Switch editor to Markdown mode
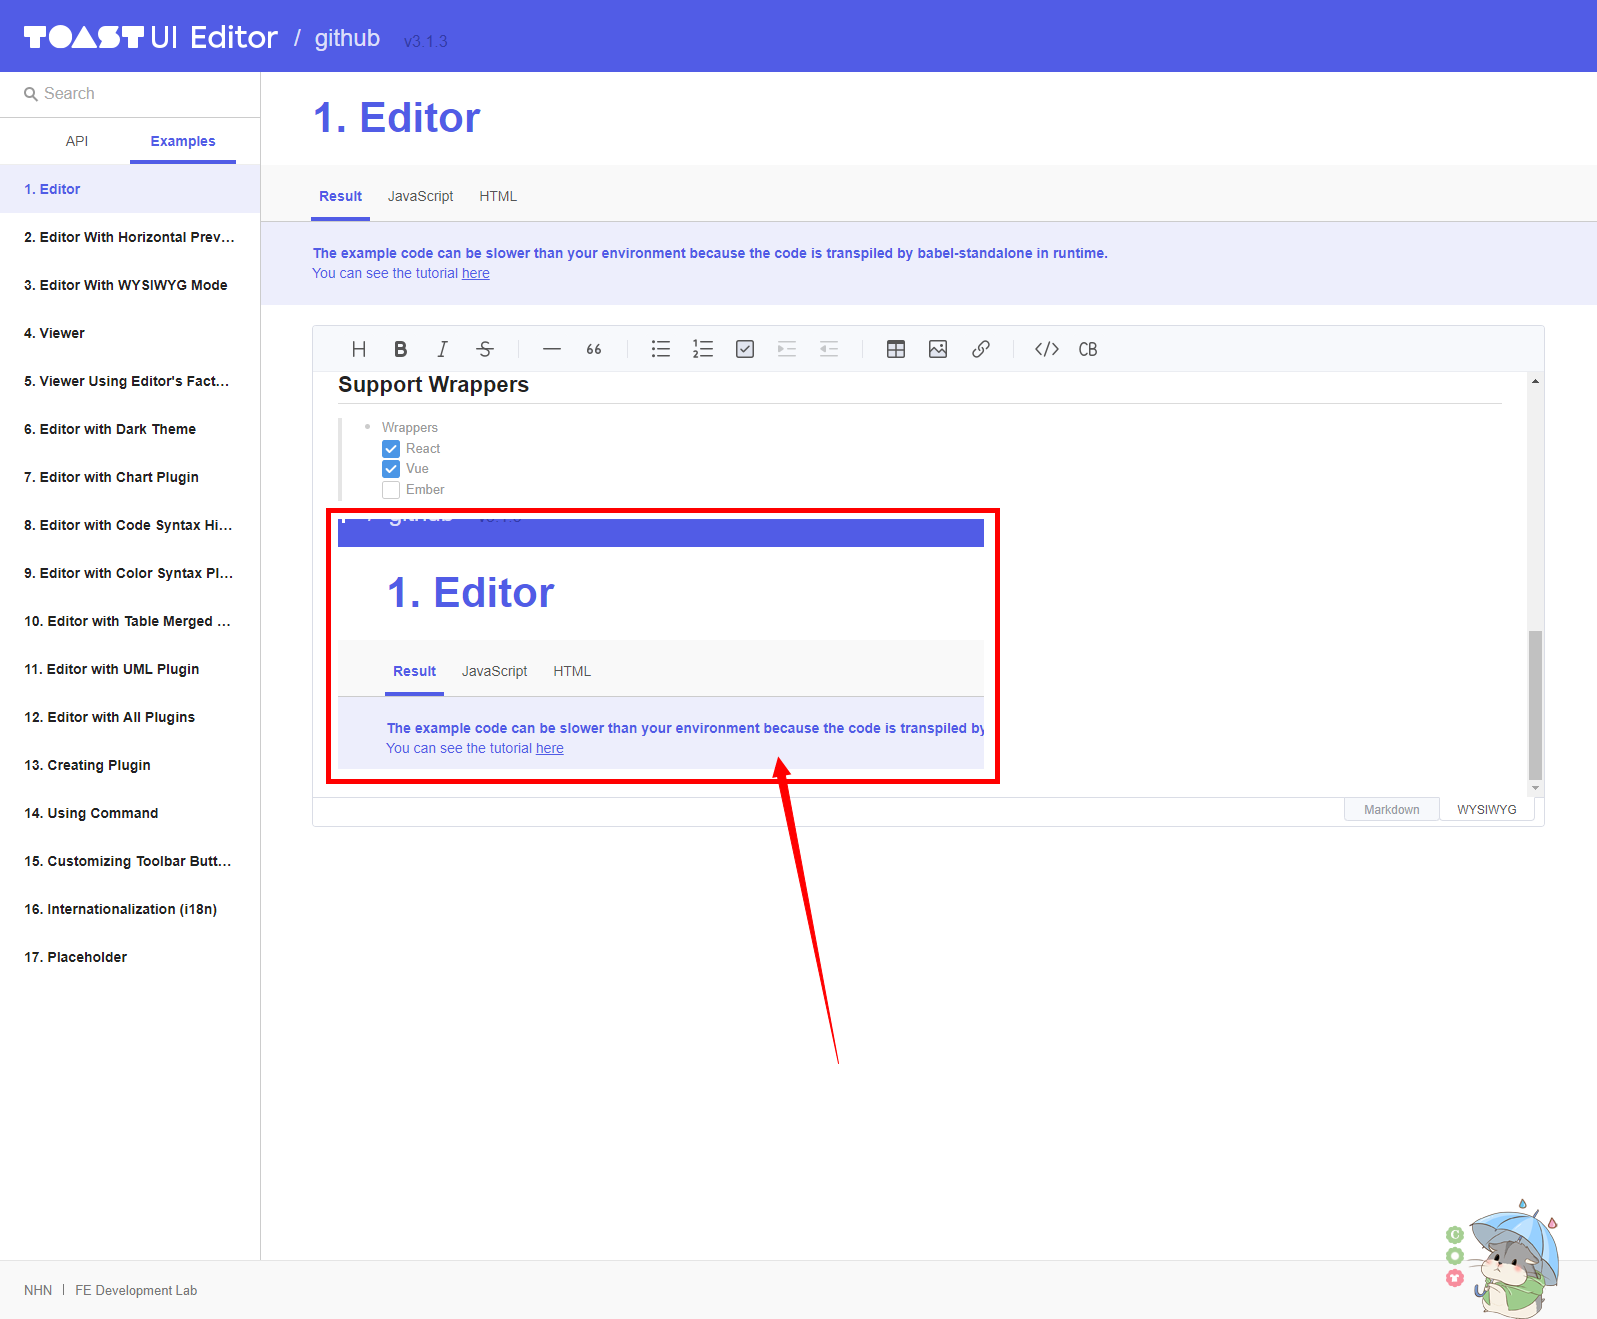 click(x=1391, y=809)
